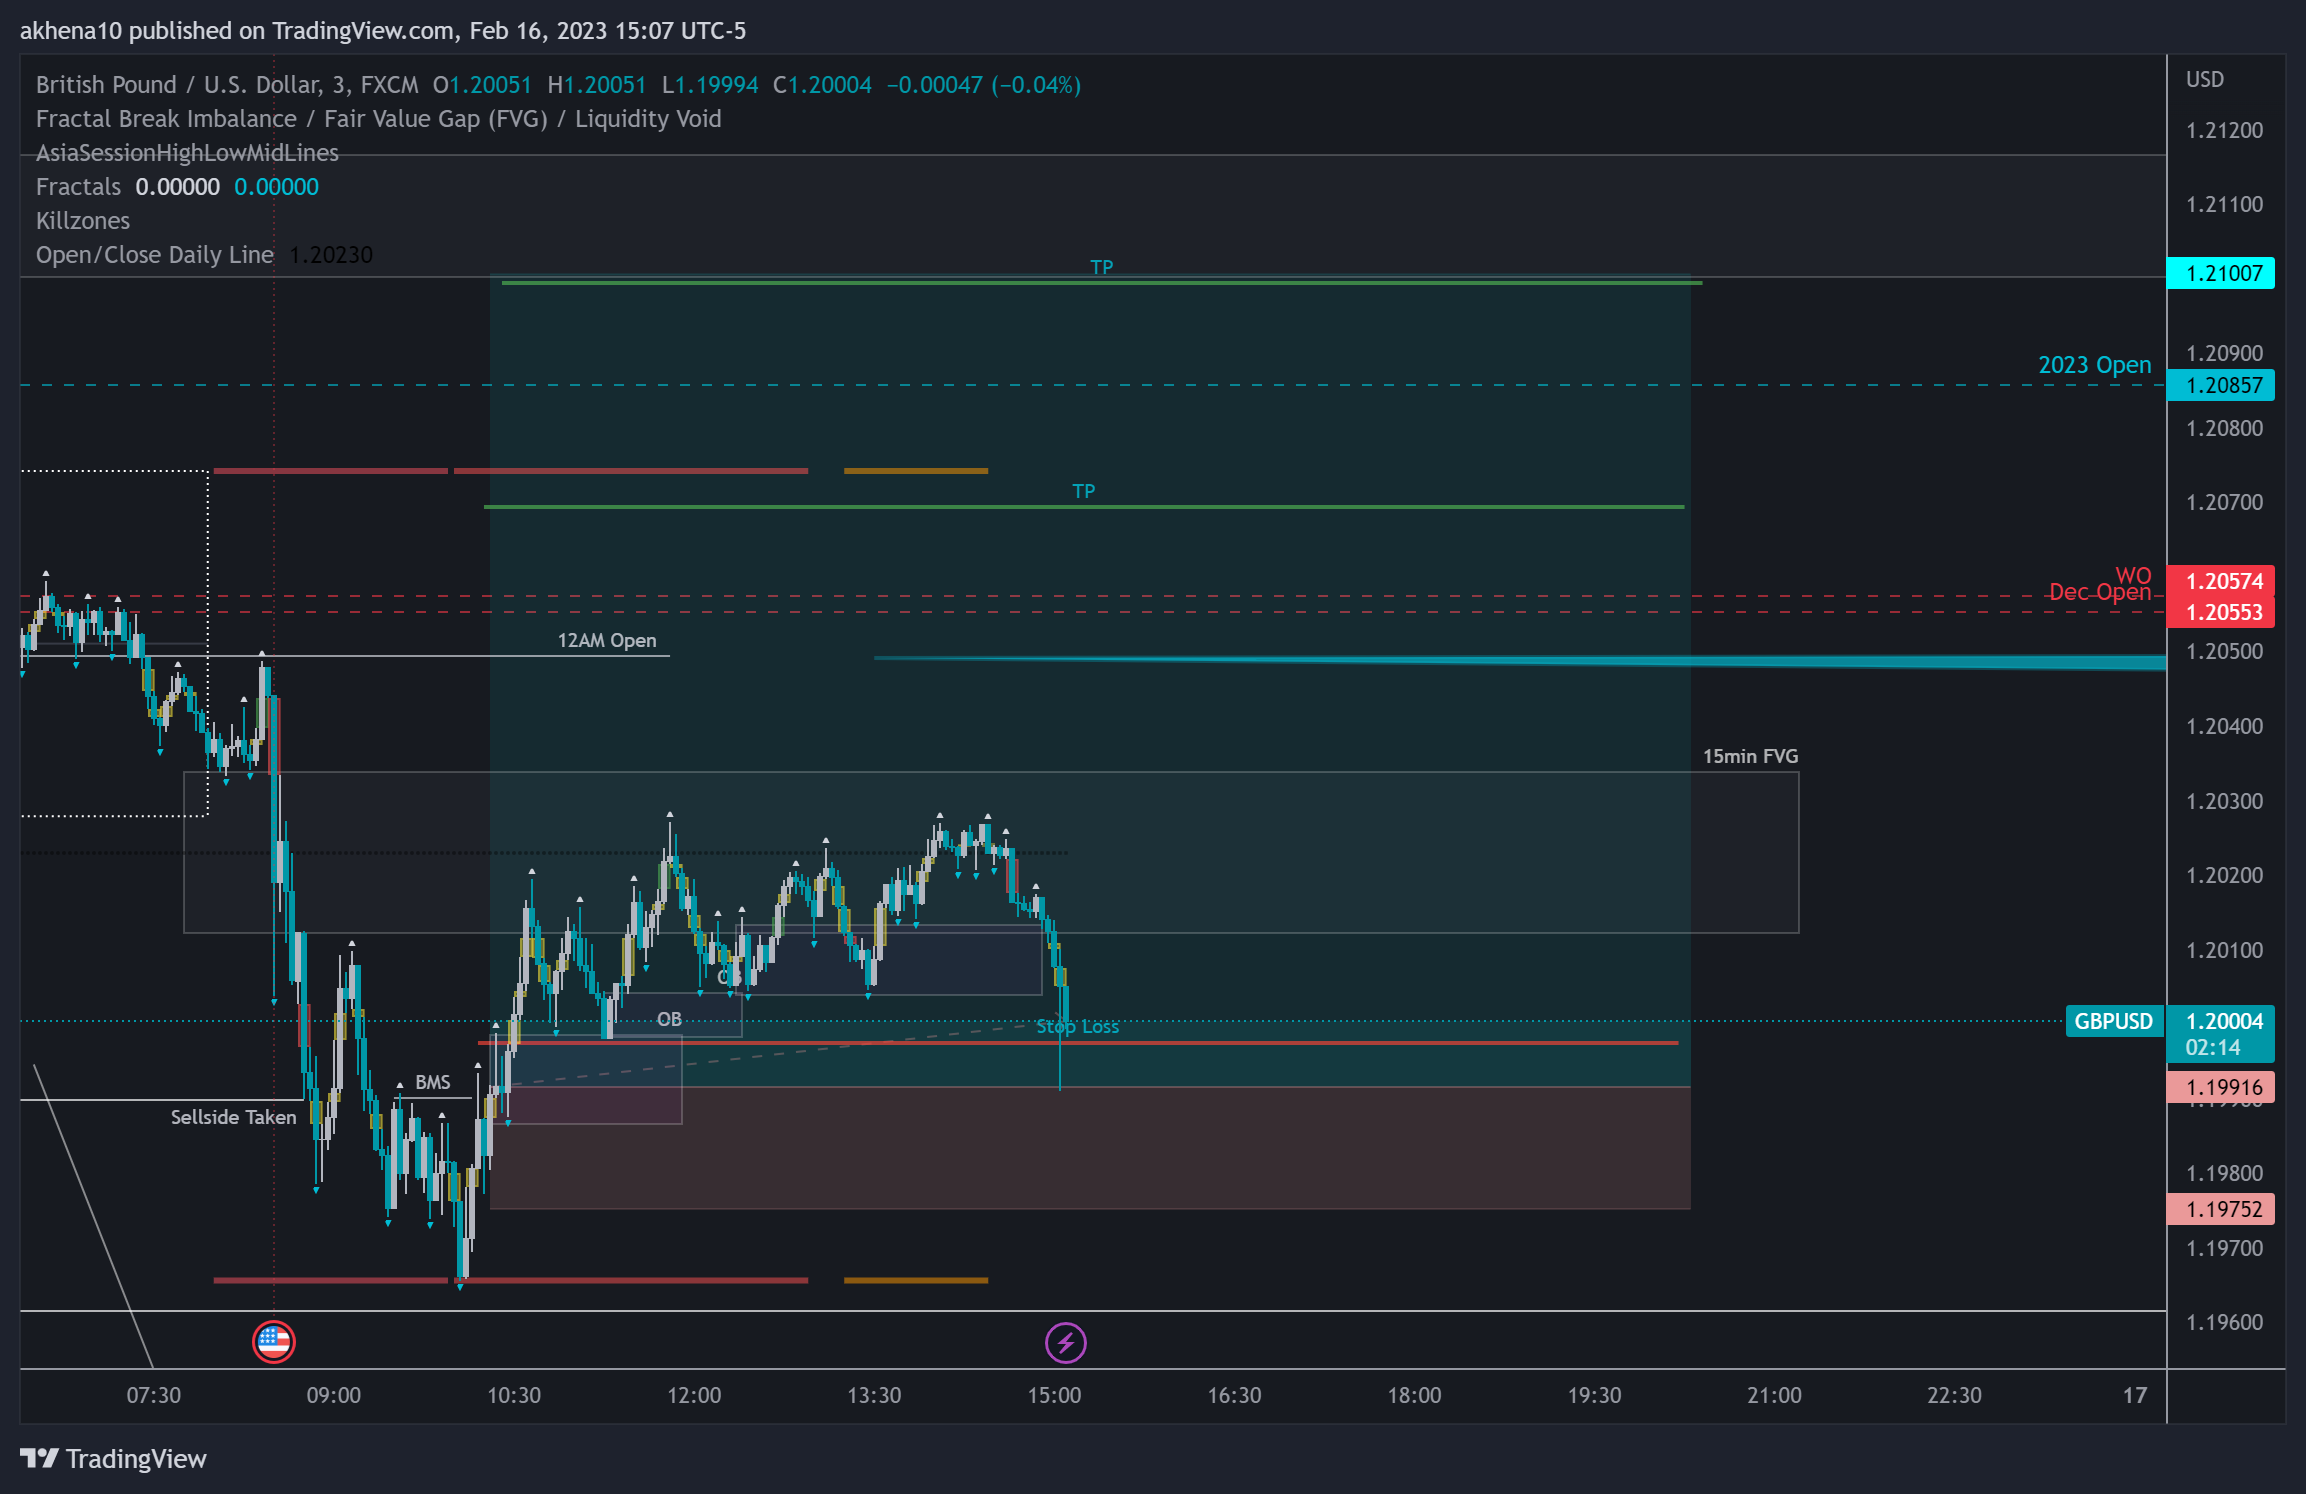Click the US flag economic event icon
This screenshot has height=1494, width=2306.
point(273,1342)
